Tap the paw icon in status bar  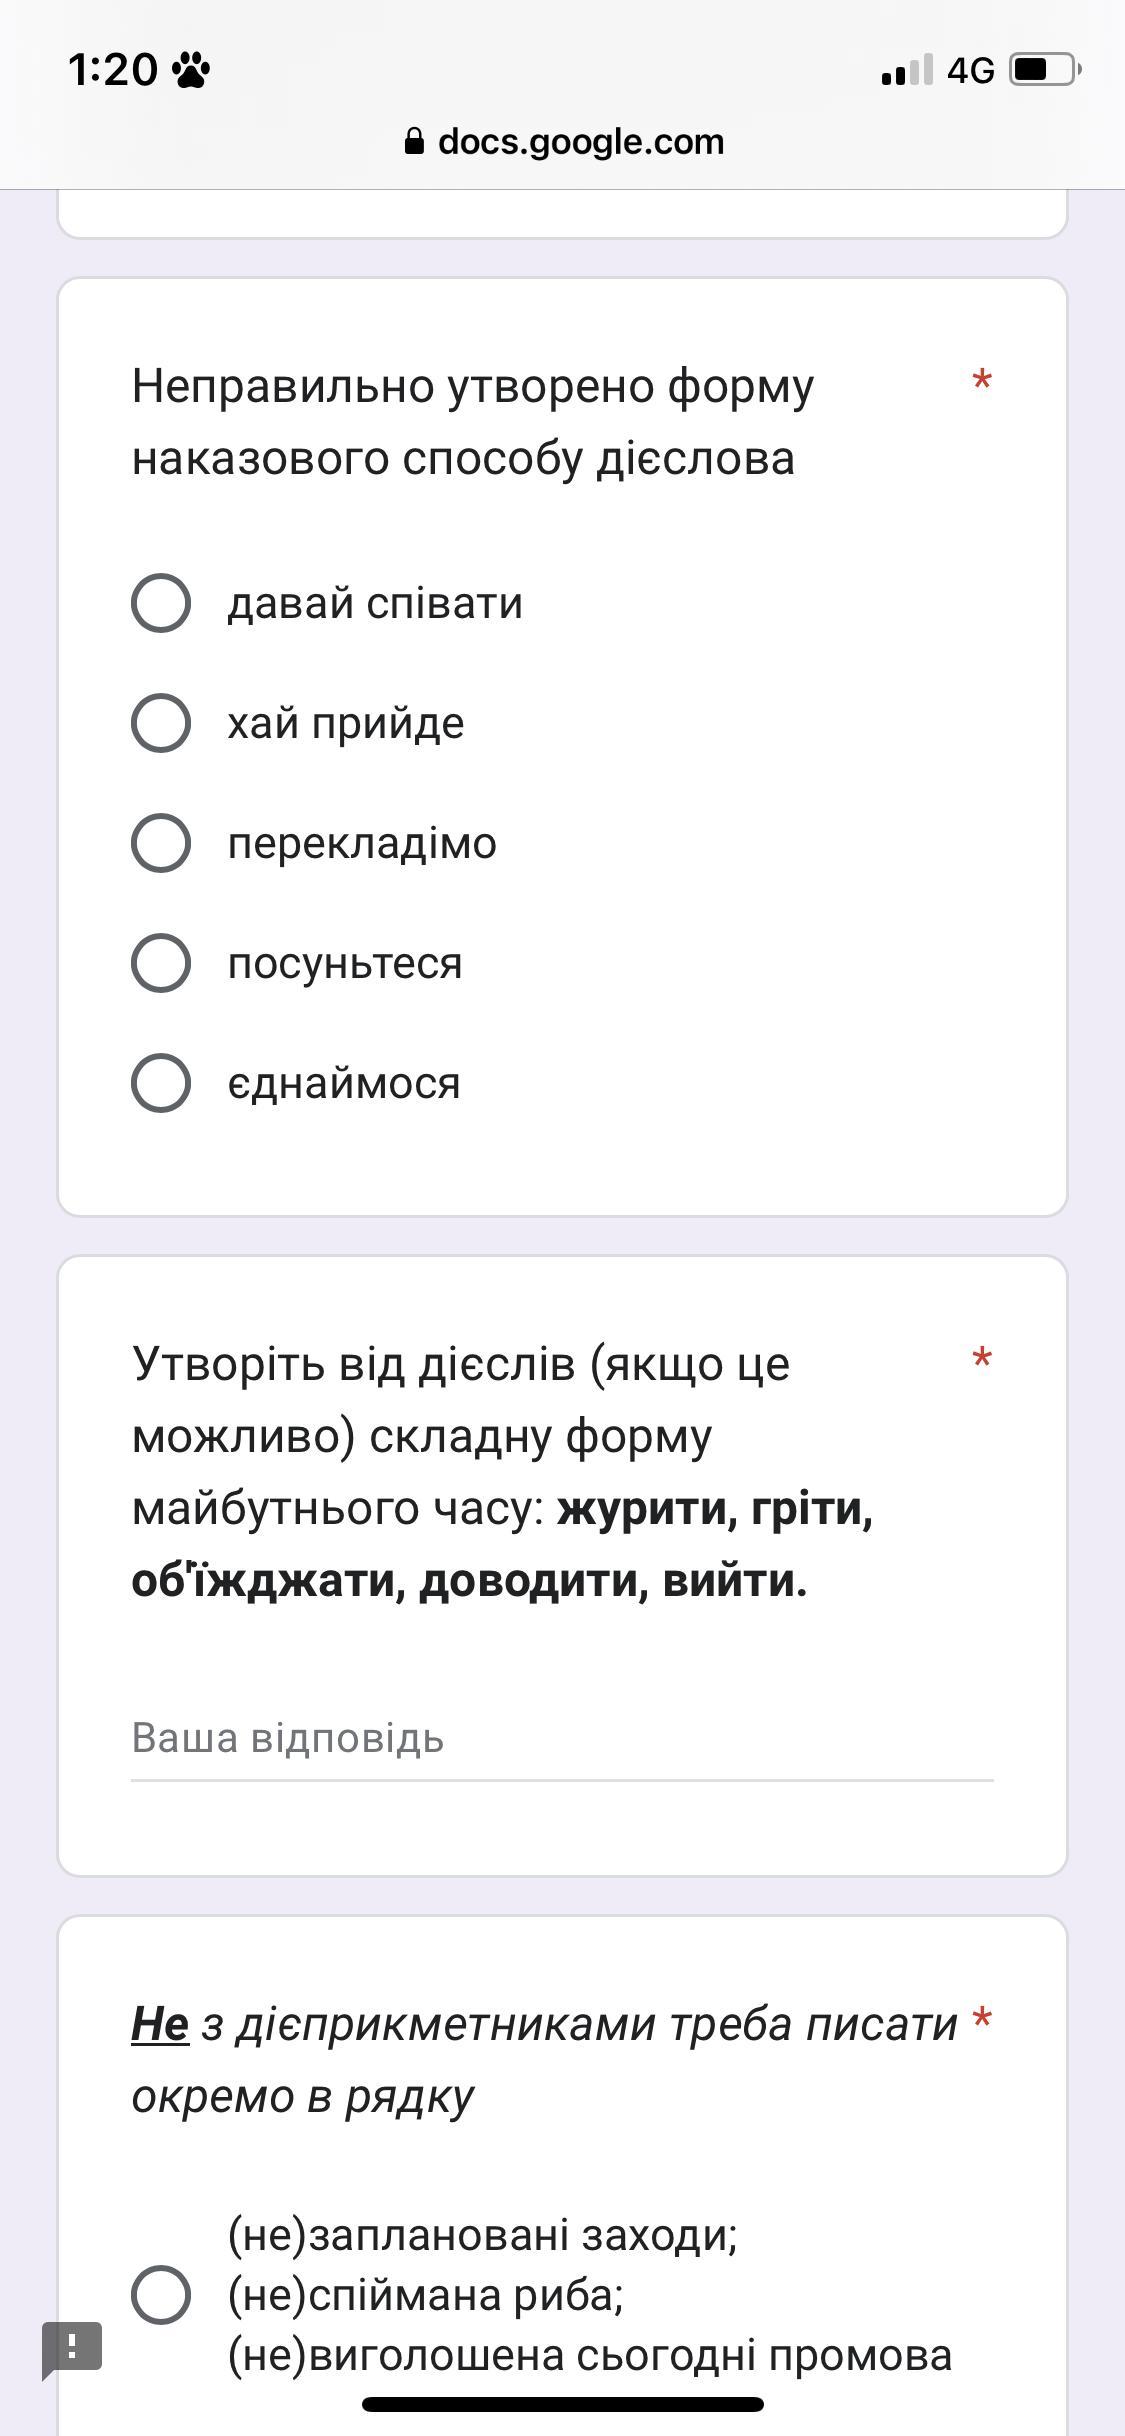click(x=190, y=71)
